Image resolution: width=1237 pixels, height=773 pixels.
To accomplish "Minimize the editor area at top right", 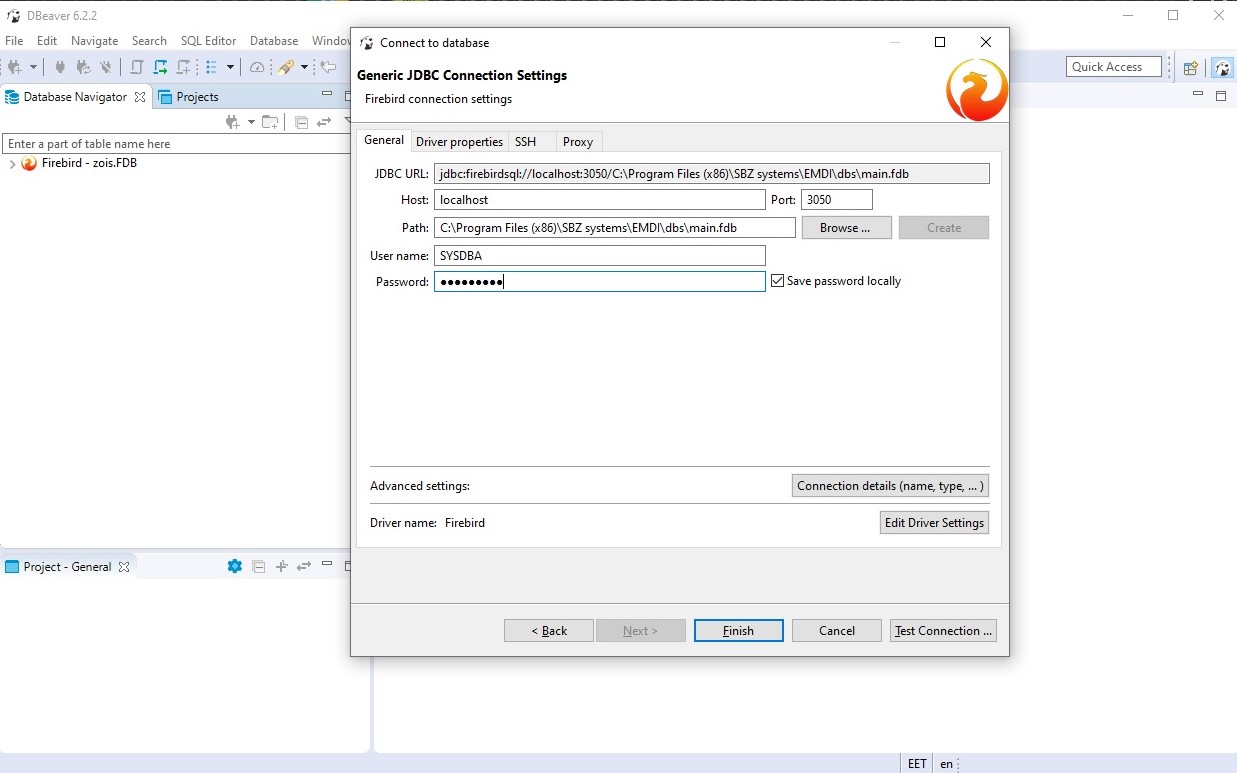I will click(1197, 94).
